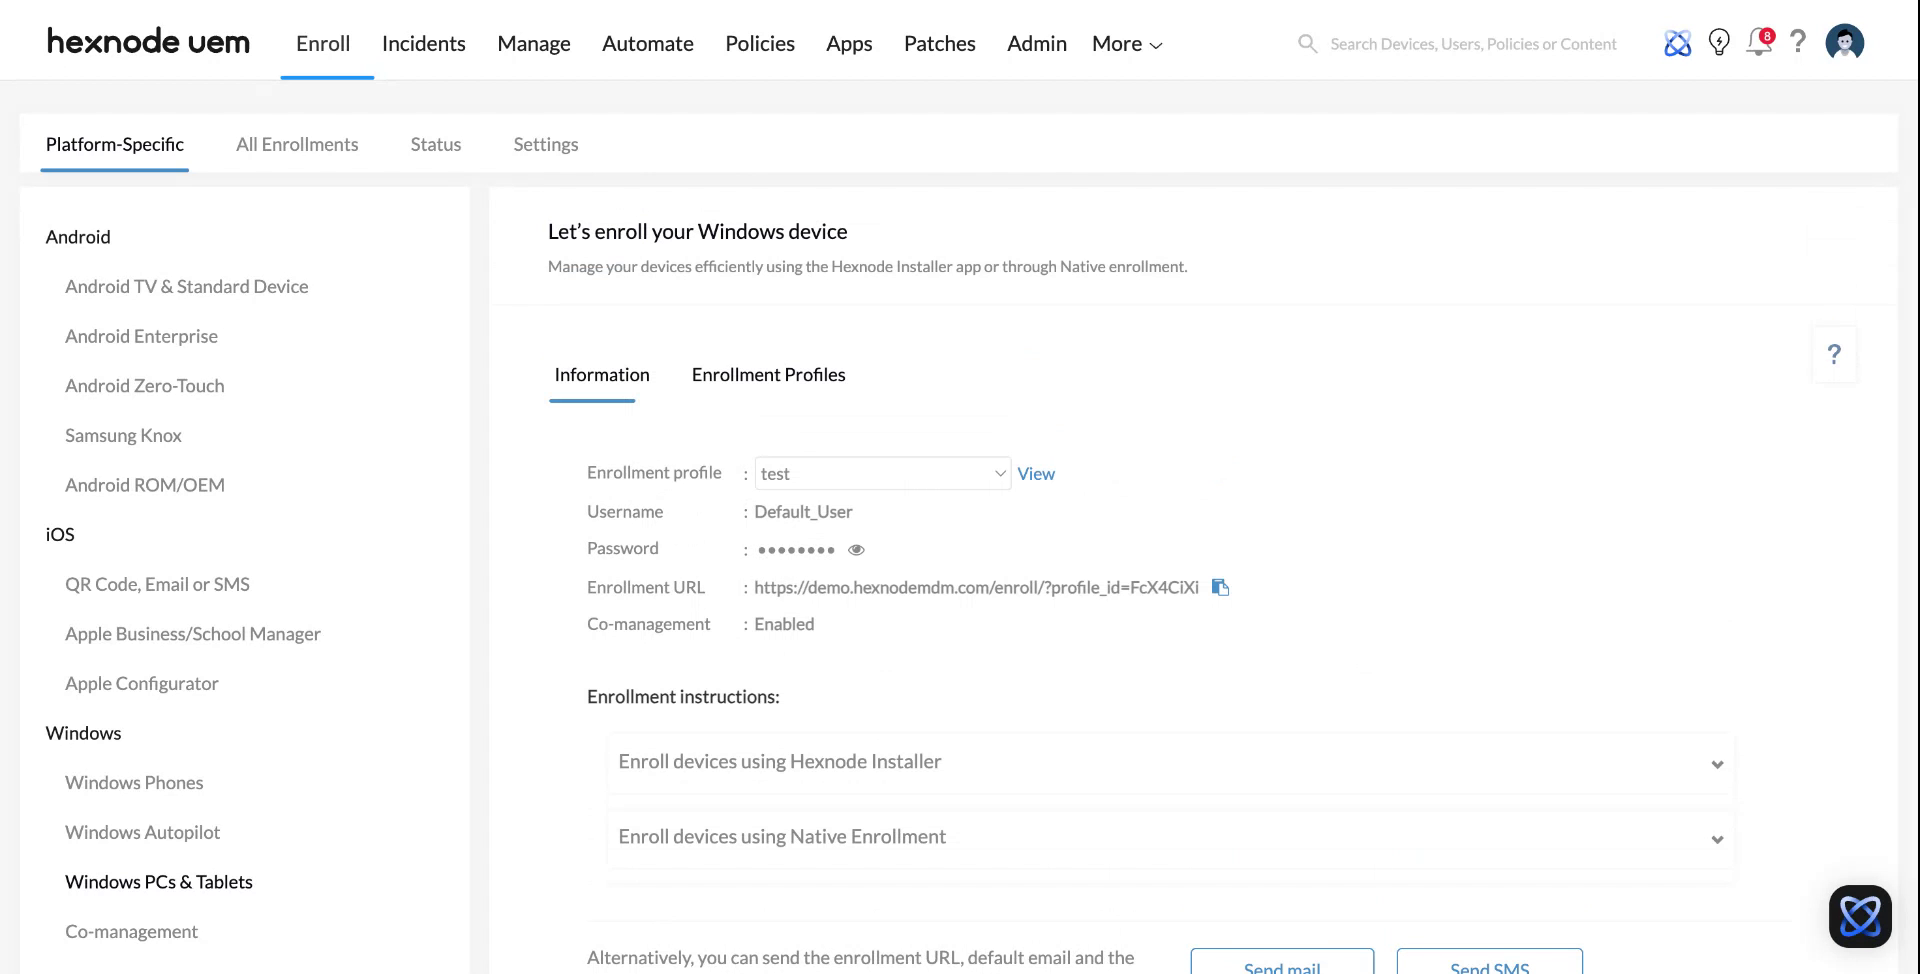
Task: Click the Send mail button
Action: click(1282, 964)
